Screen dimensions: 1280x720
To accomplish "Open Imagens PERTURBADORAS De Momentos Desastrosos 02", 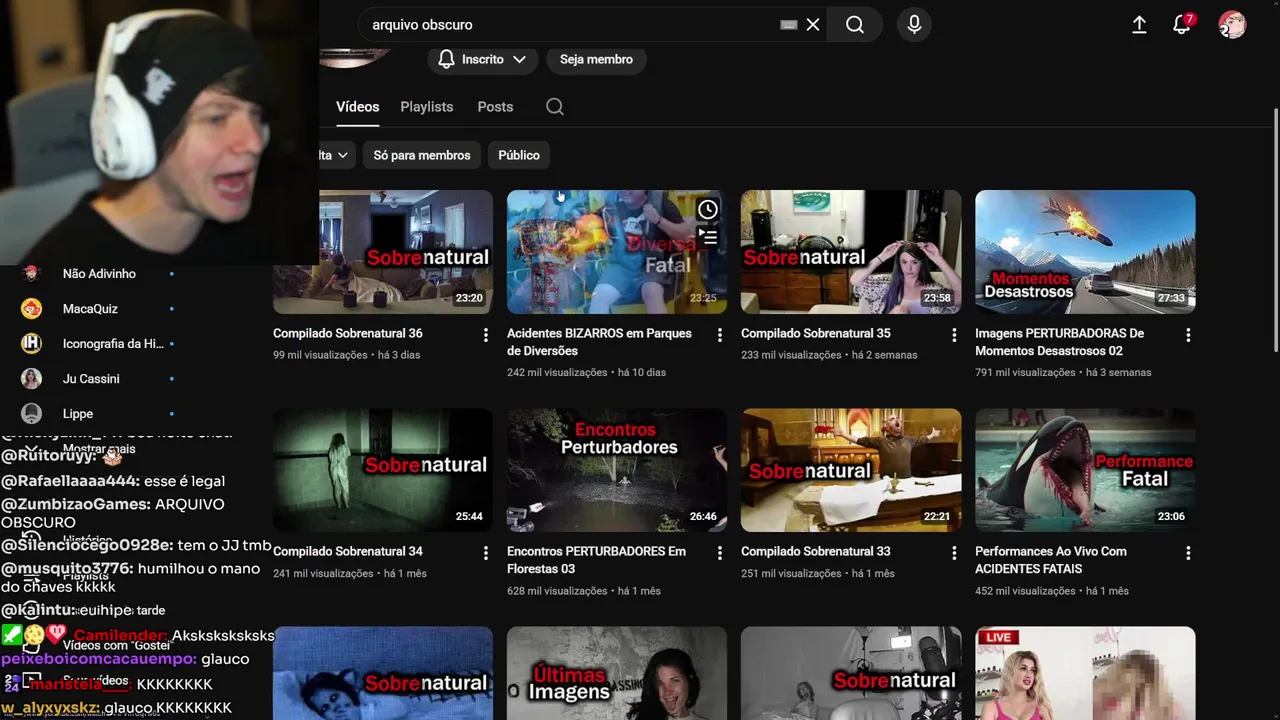I will pyautogui.click(x=1060, y=342).
